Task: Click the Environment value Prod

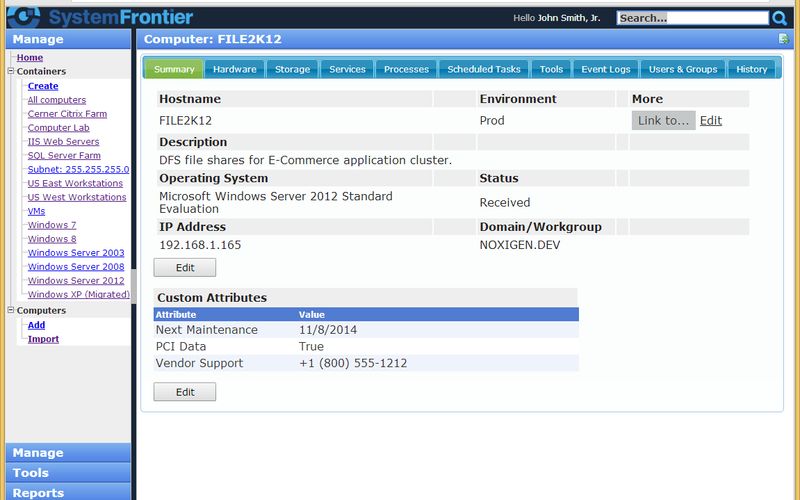Action: (x=492, y=120)
